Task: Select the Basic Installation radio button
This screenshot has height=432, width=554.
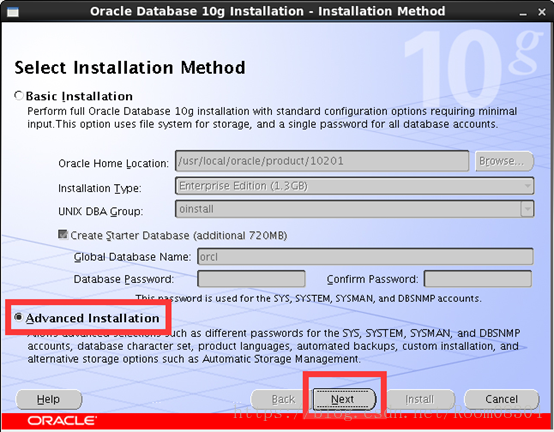Action: (x=19, y=96)
